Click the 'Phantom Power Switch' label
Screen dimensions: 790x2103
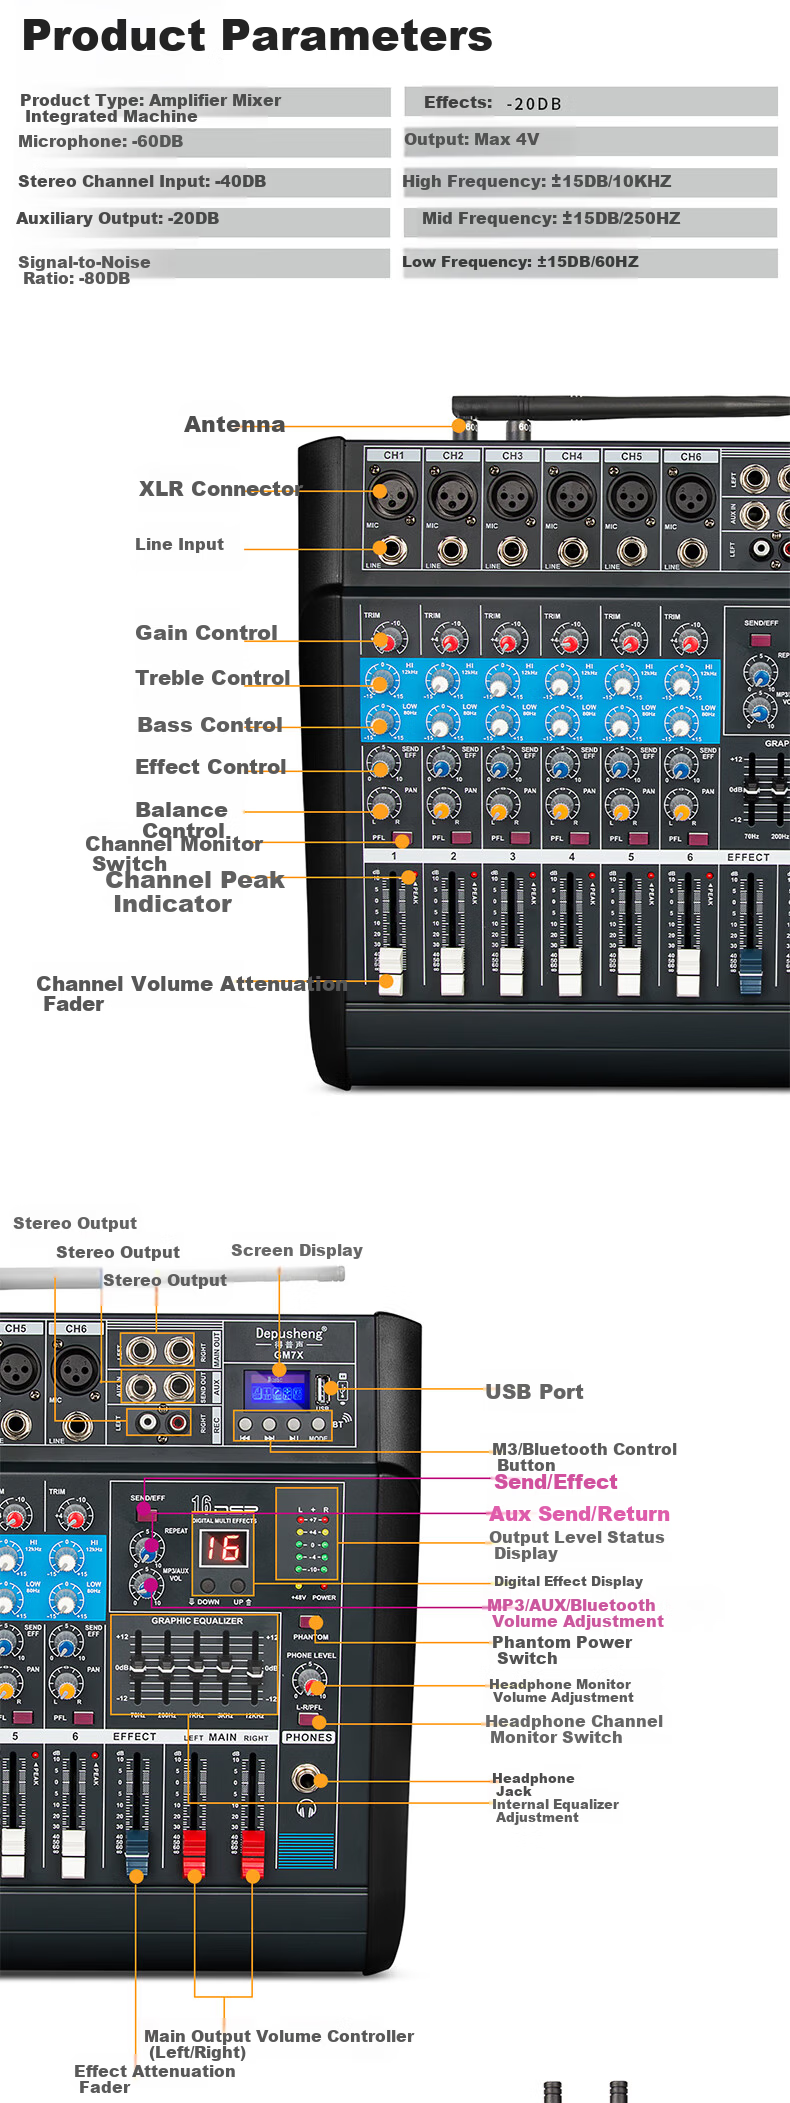pos(561,1650)
